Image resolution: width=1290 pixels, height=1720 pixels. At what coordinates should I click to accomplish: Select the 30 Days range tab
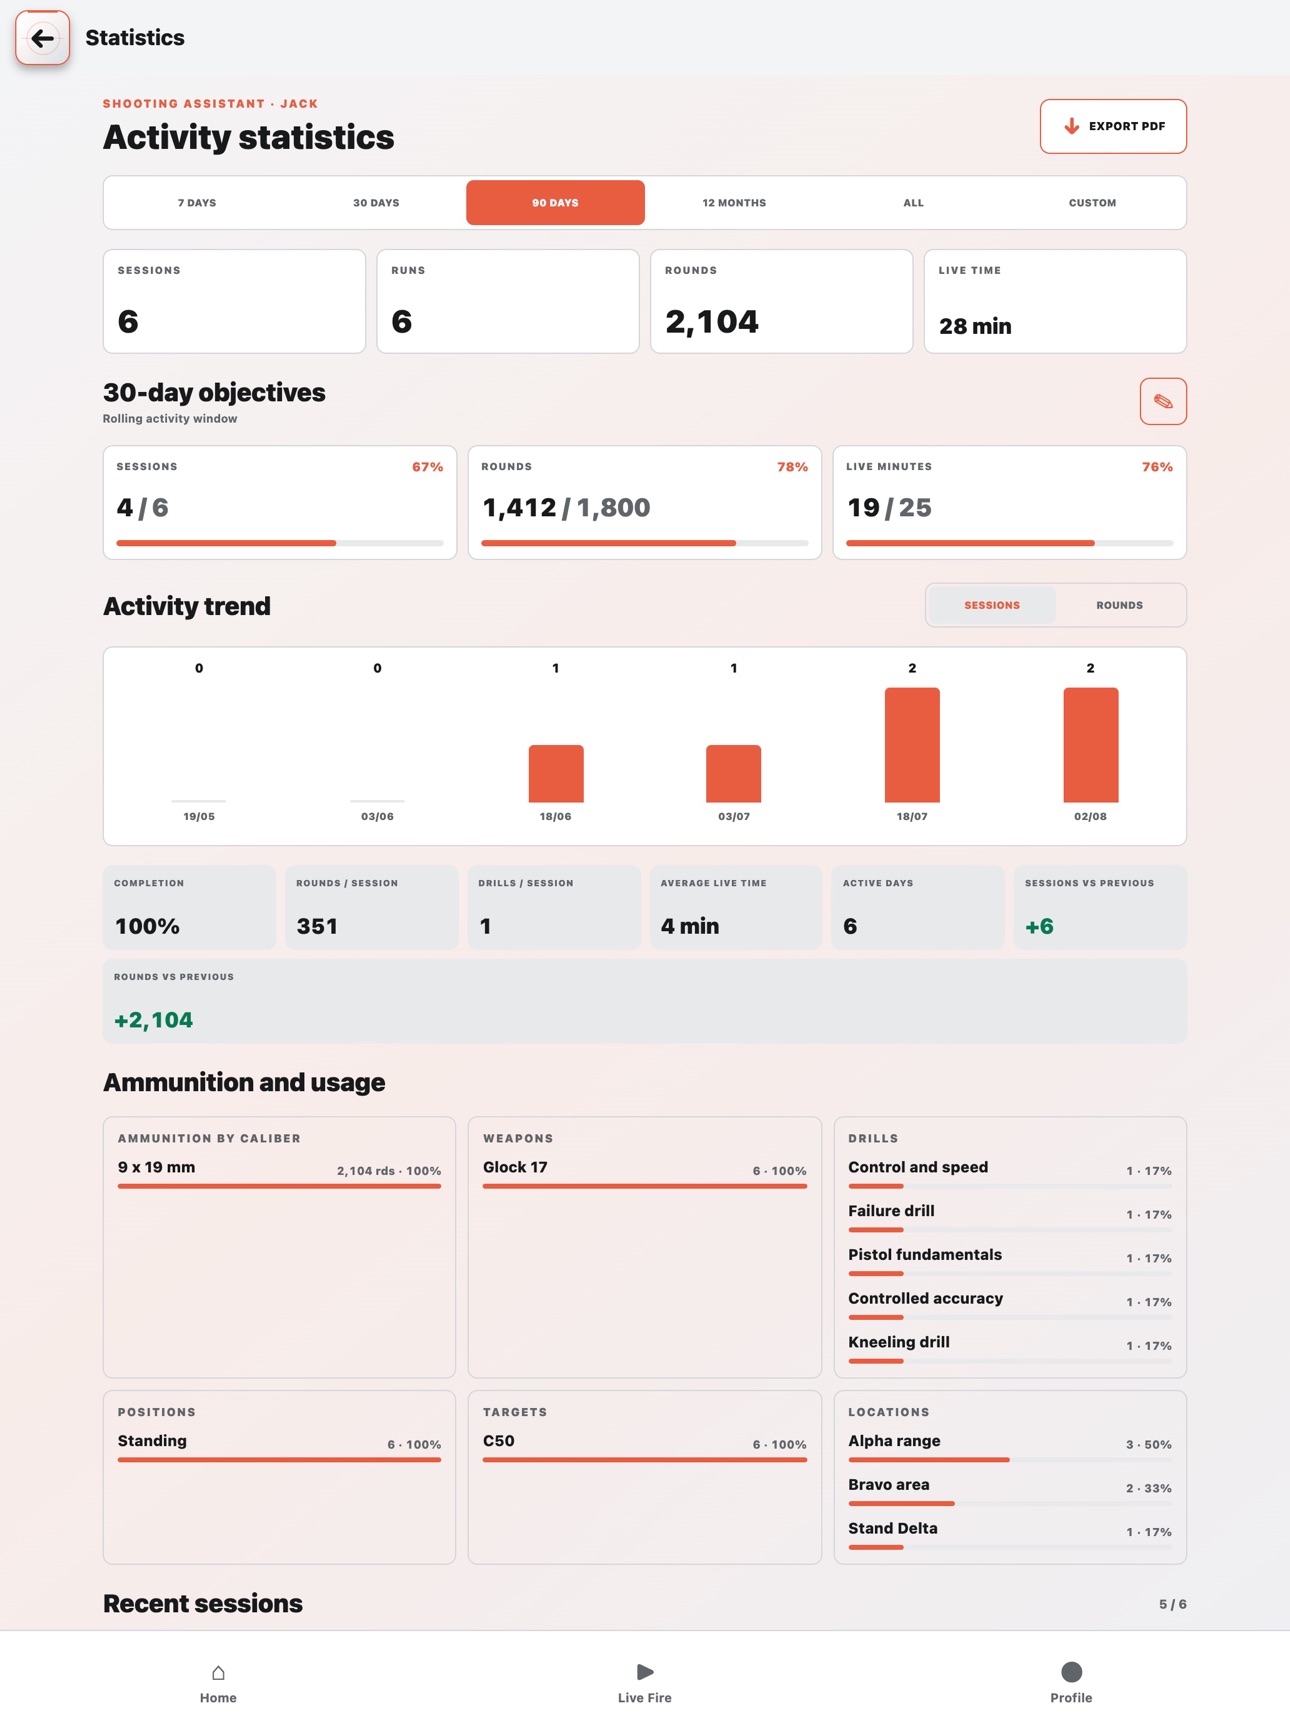click(x=376, y=203)
